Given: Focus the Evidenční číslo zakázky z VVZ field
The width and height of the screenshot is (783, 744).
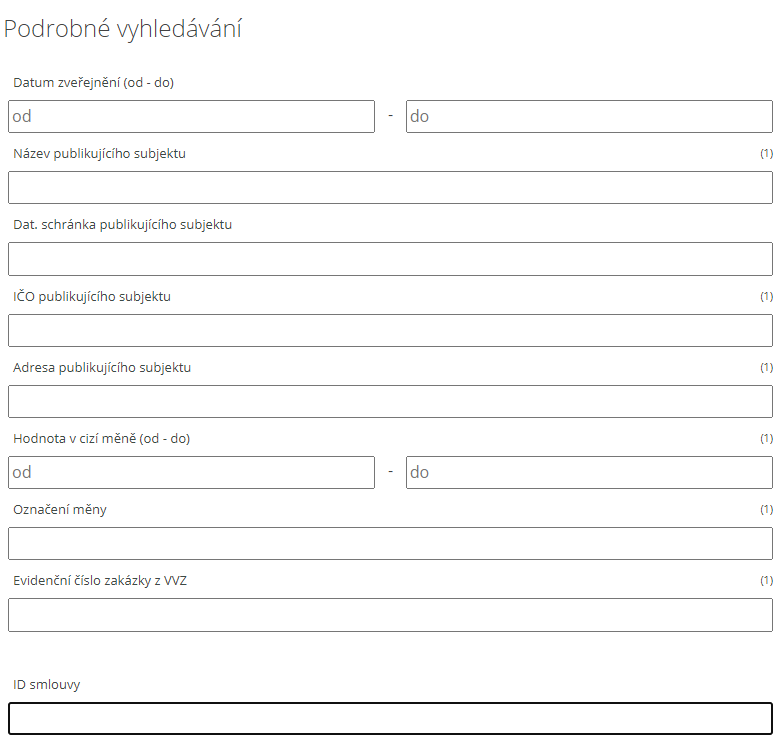Looking at the screenshot, I should pos(390,615).
